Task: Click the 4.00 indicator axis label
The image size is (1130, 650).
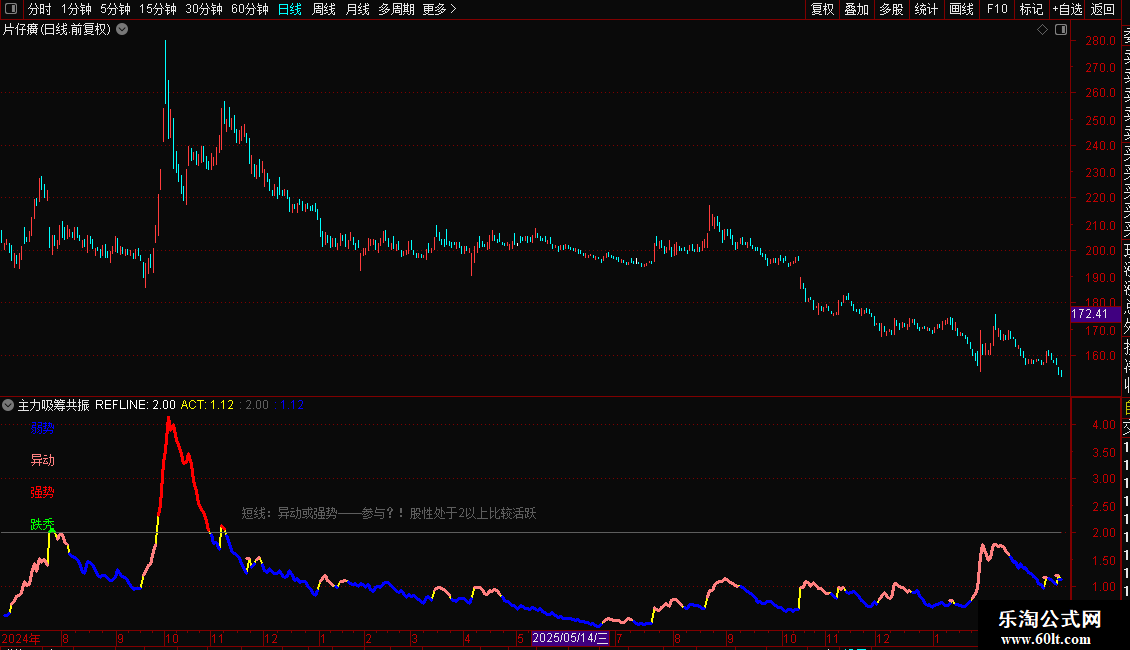Action: click(x=1104, y=424)
